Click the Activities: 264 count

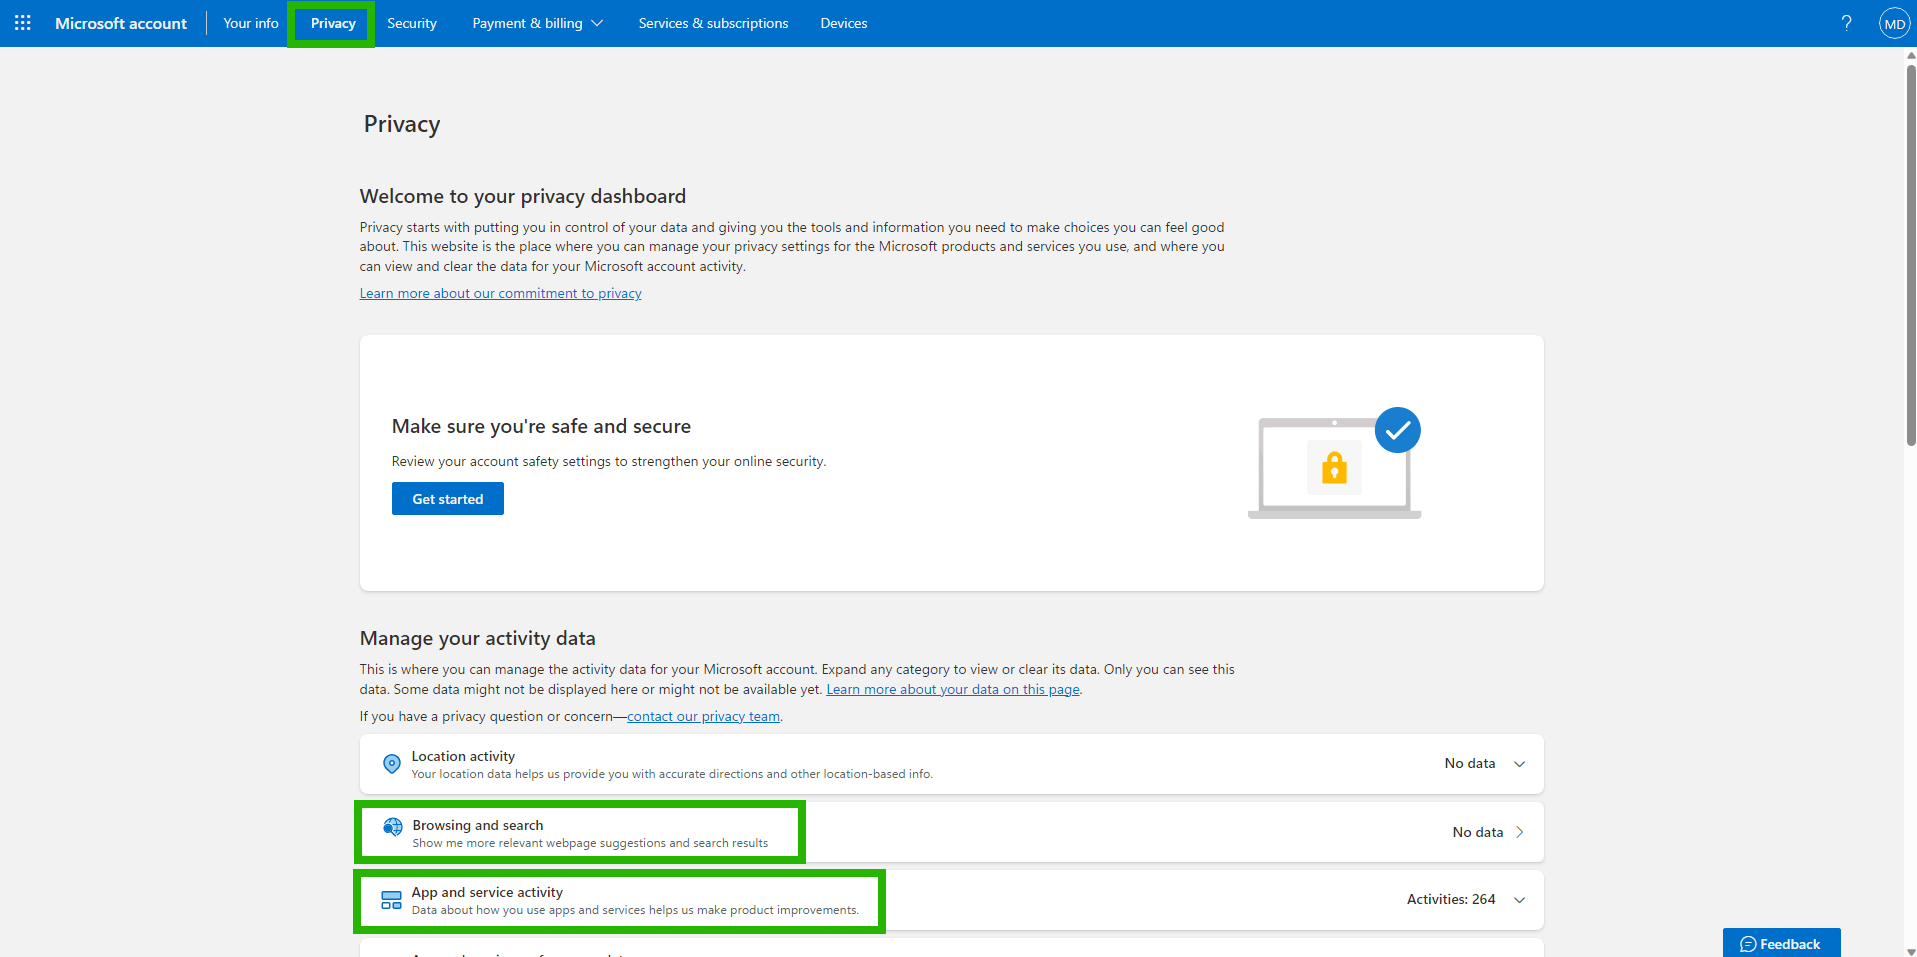(1451, 899)
